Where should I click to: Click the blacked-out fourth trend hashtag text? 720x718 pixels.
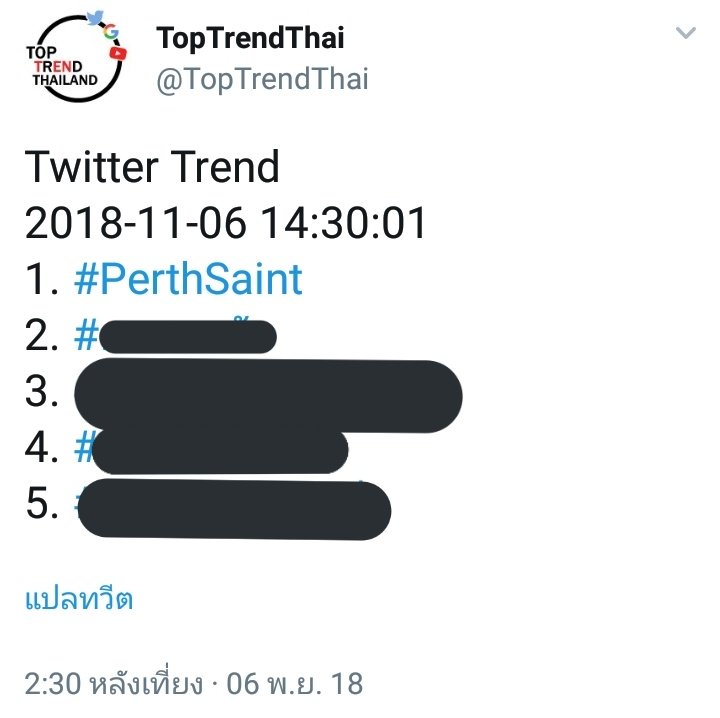(x=220, y=451)
